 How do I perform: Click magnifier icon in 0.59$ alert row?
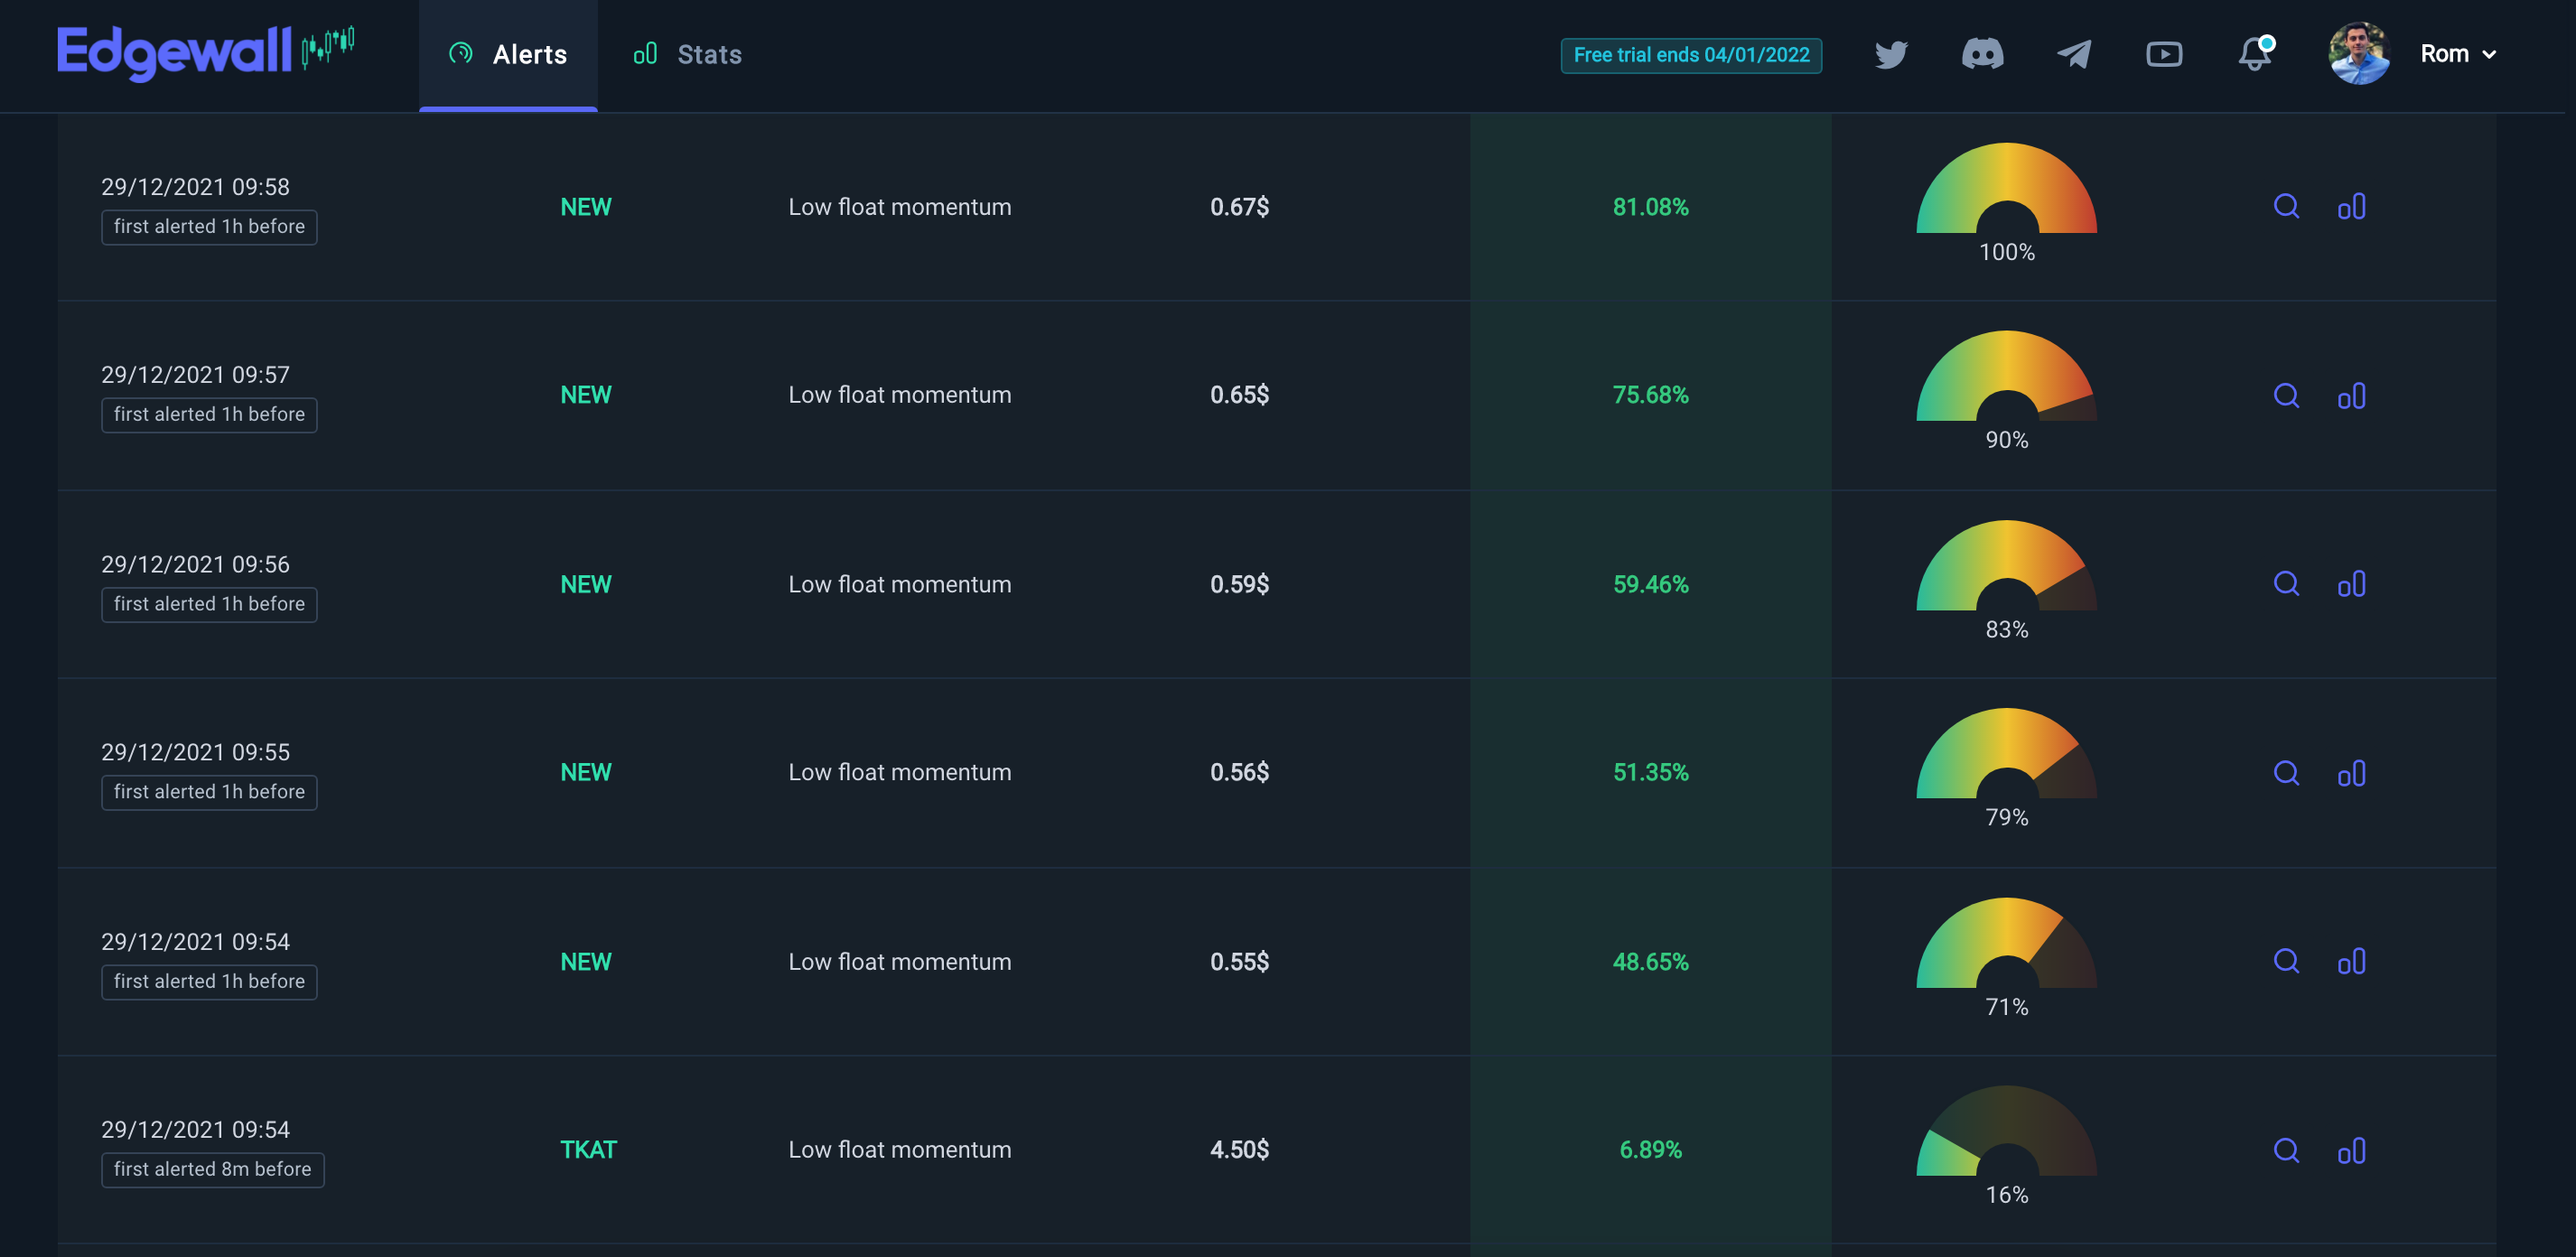[x=2286, y=584]
